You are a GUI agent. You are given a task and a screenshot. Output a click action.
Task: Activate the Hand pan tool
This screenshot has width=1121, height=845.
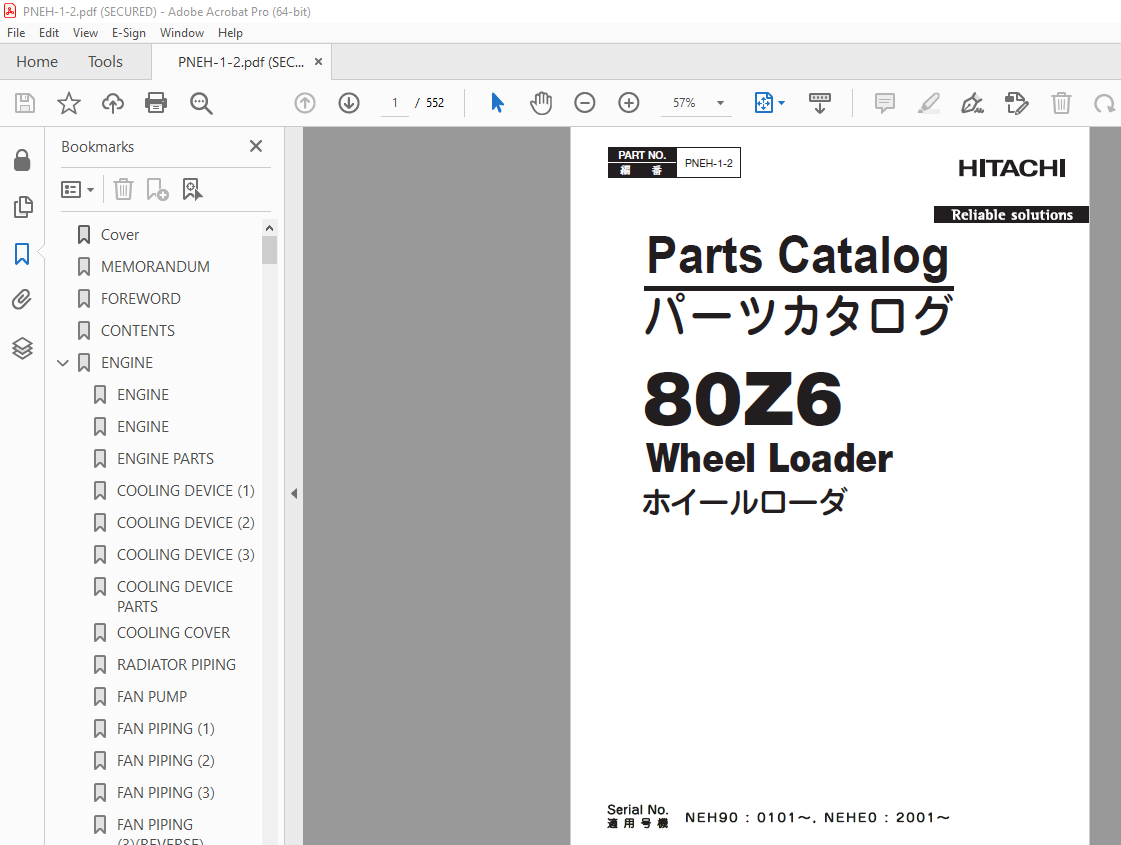tap(541, 103)
